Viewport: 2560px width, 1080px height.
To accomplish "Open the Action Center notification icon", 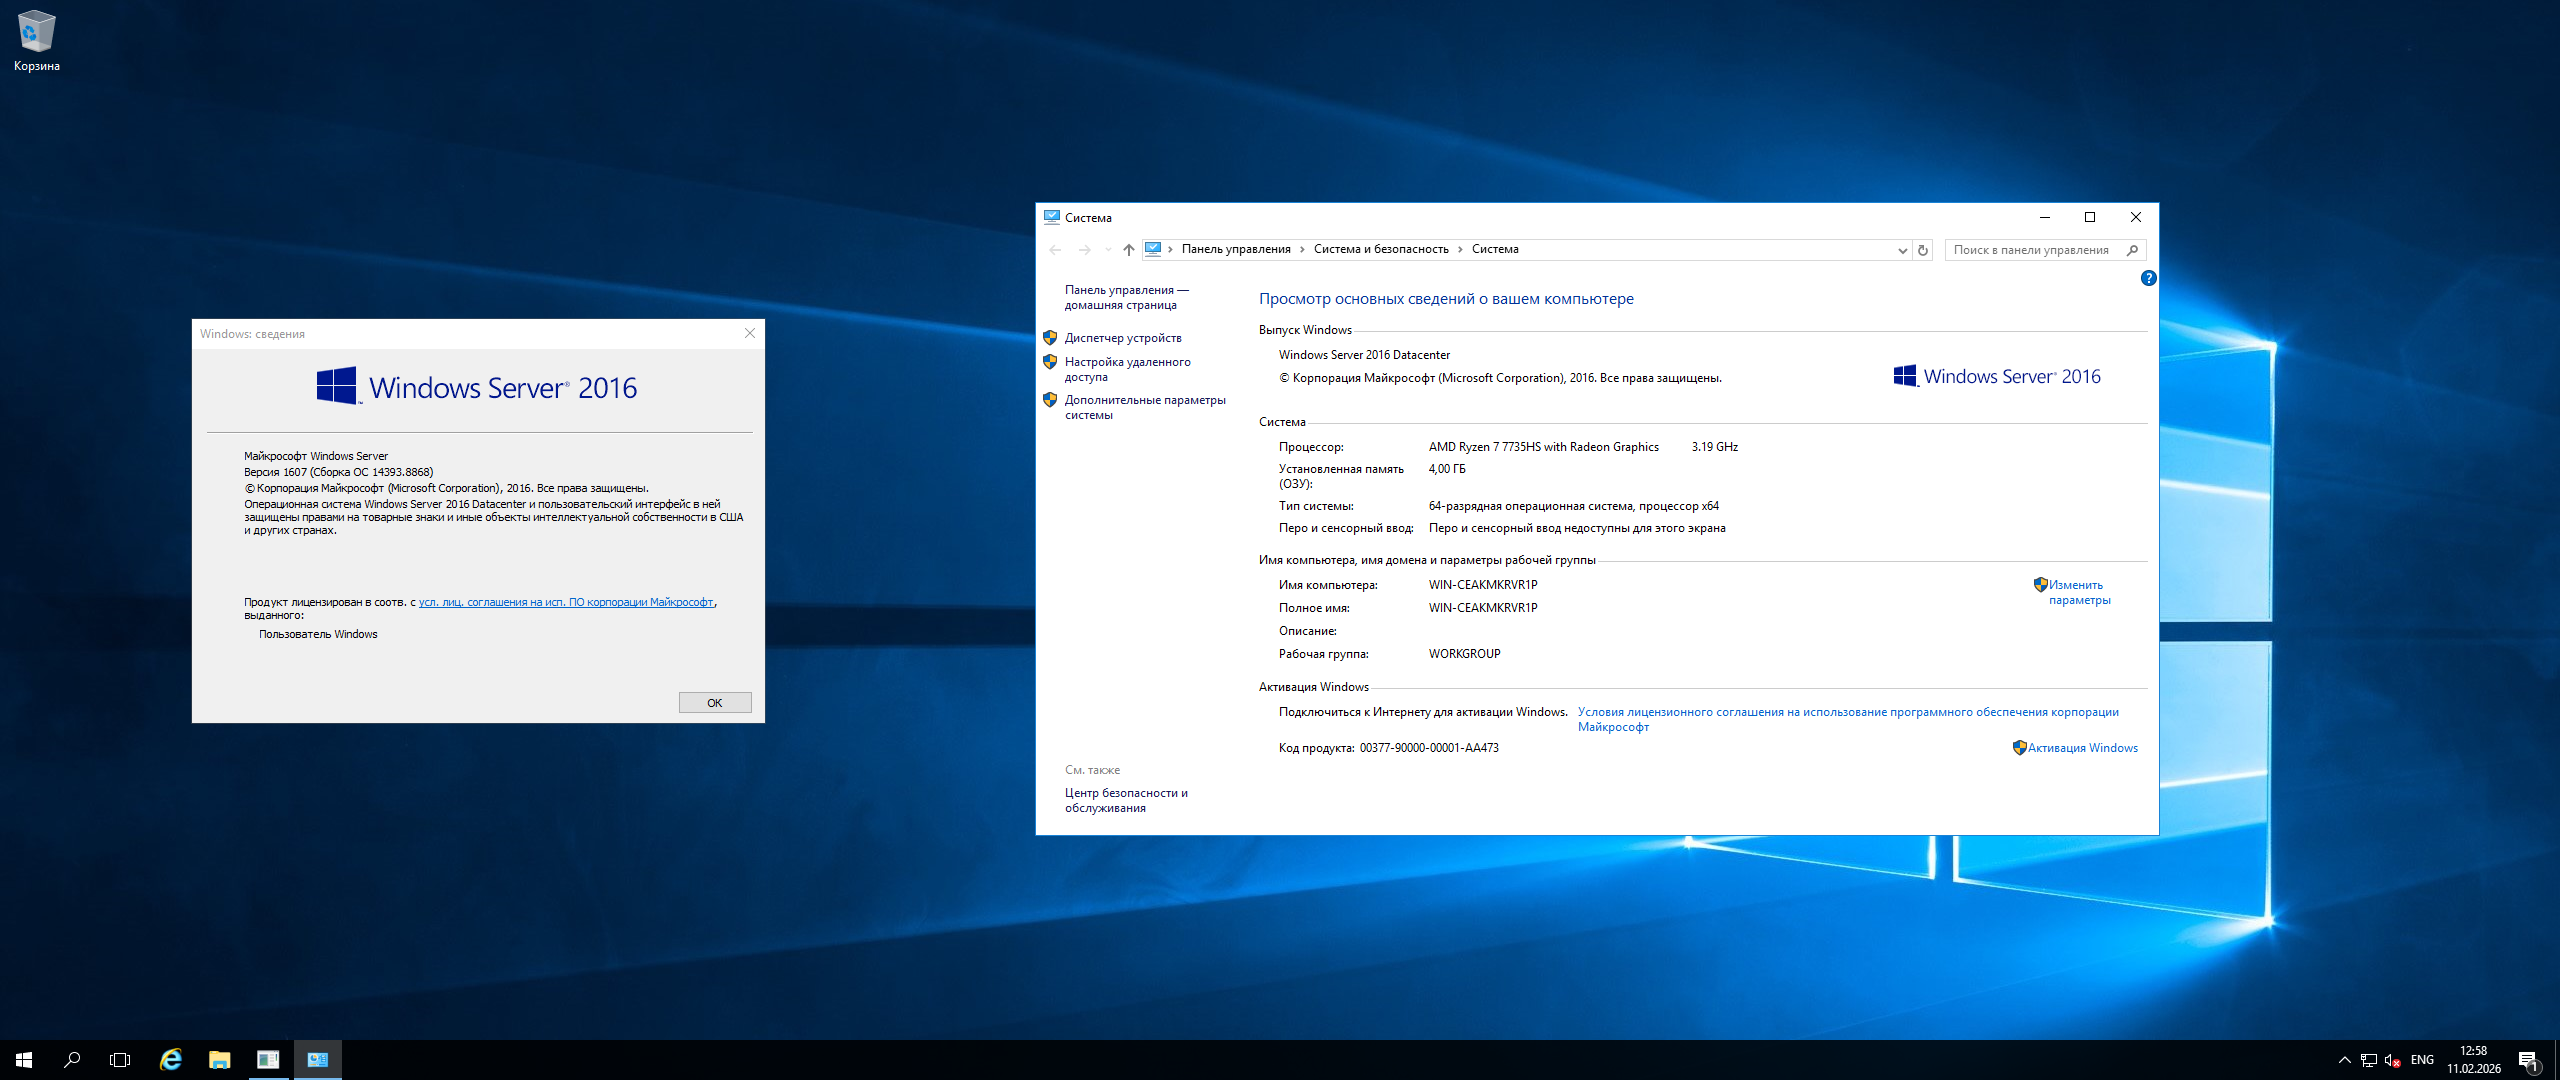I will (x=2528, y=1060).
